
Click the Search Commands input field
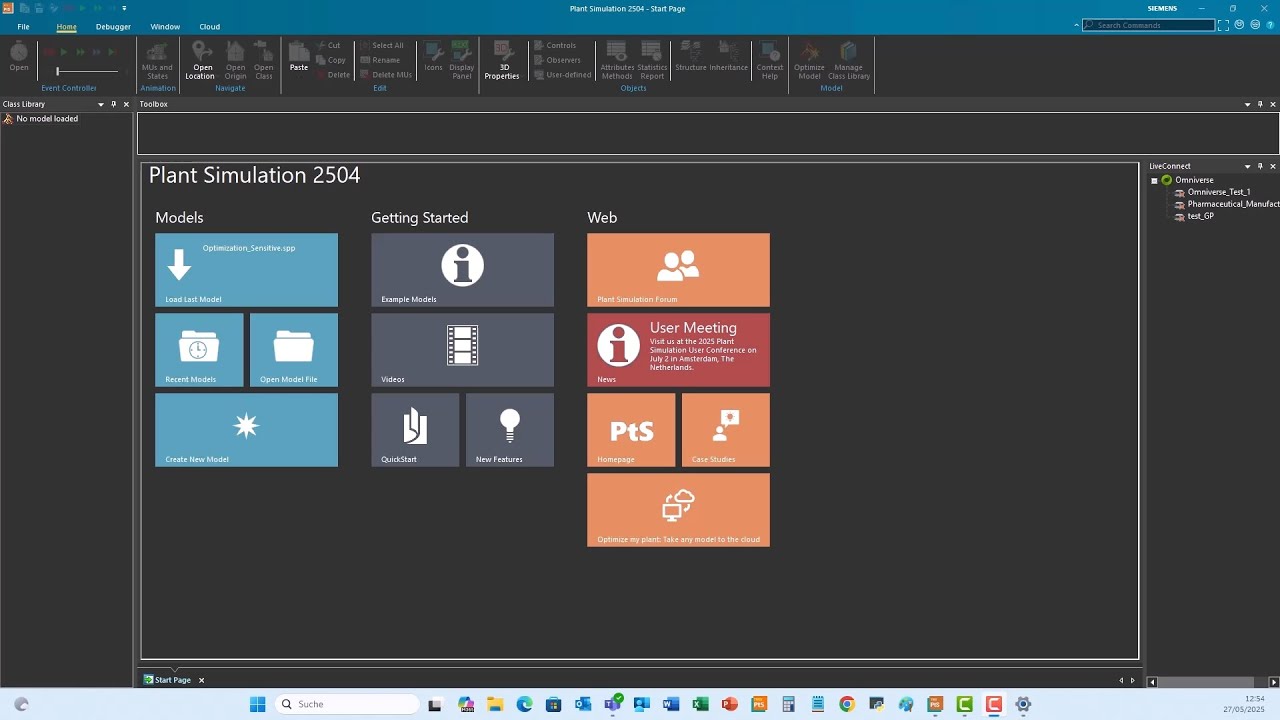1148,25
